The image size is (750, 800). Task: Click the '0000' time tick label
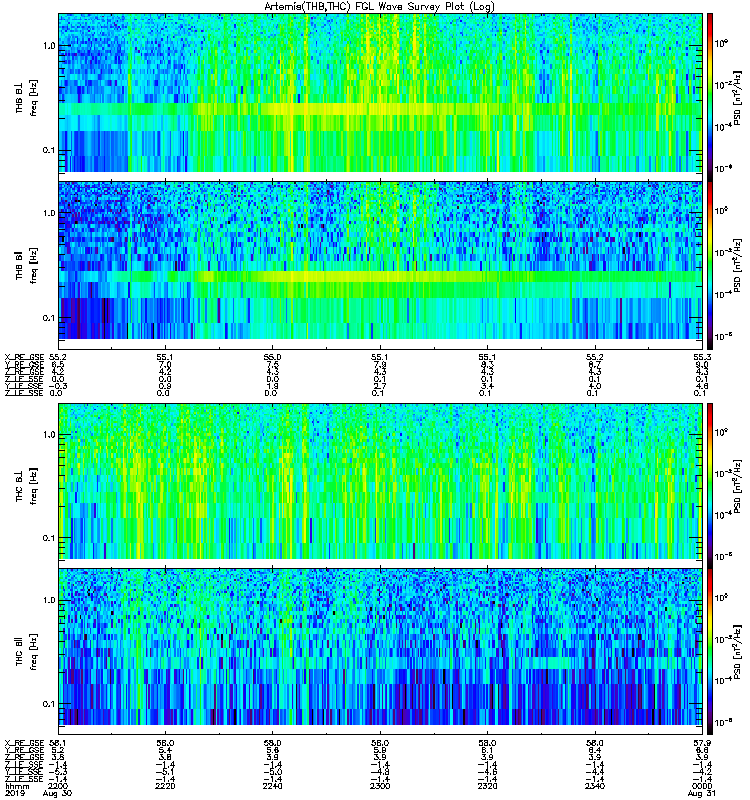pos(702,786)
